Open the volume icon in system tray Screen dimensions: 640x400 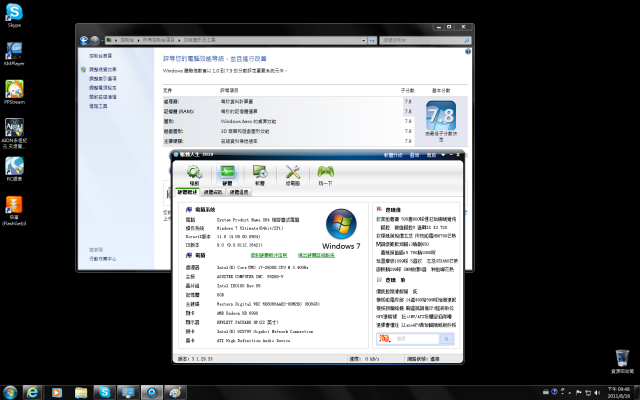pyautogui.click(x=597, y=392)
